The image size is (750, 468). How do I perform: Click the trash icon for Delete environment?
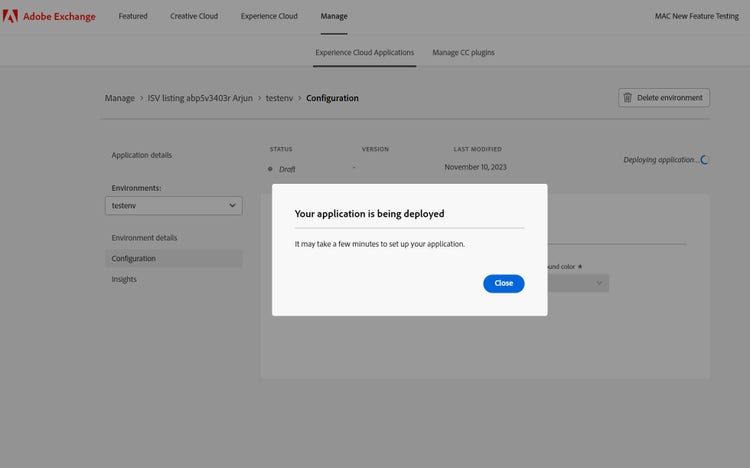628,97
